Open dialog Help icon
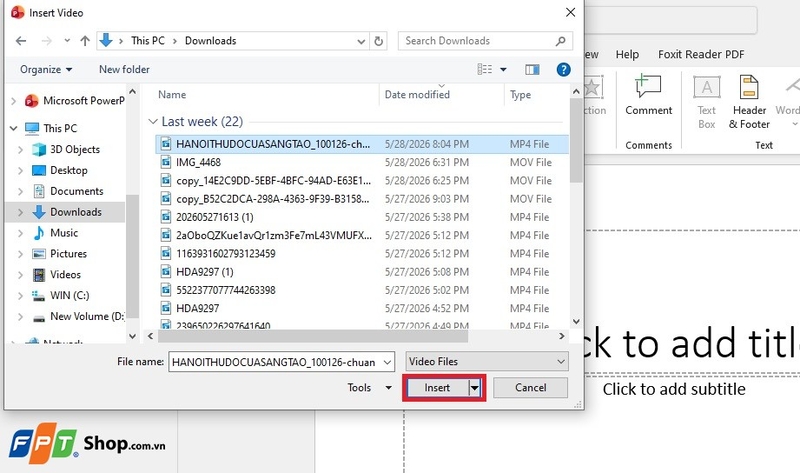Viewport: 800px width, 473px height. 563,69
